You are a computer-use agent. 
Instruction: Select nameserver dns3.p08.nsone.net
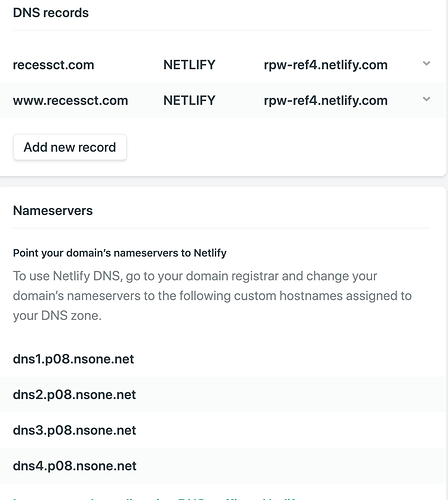coord(74,430)
